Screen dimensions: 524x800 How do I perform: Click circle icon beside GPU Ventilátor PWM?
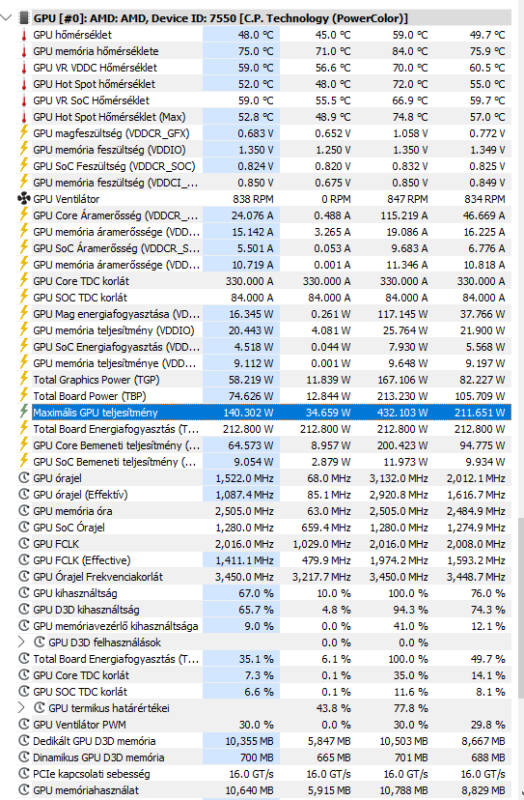(x=23, y=724)
